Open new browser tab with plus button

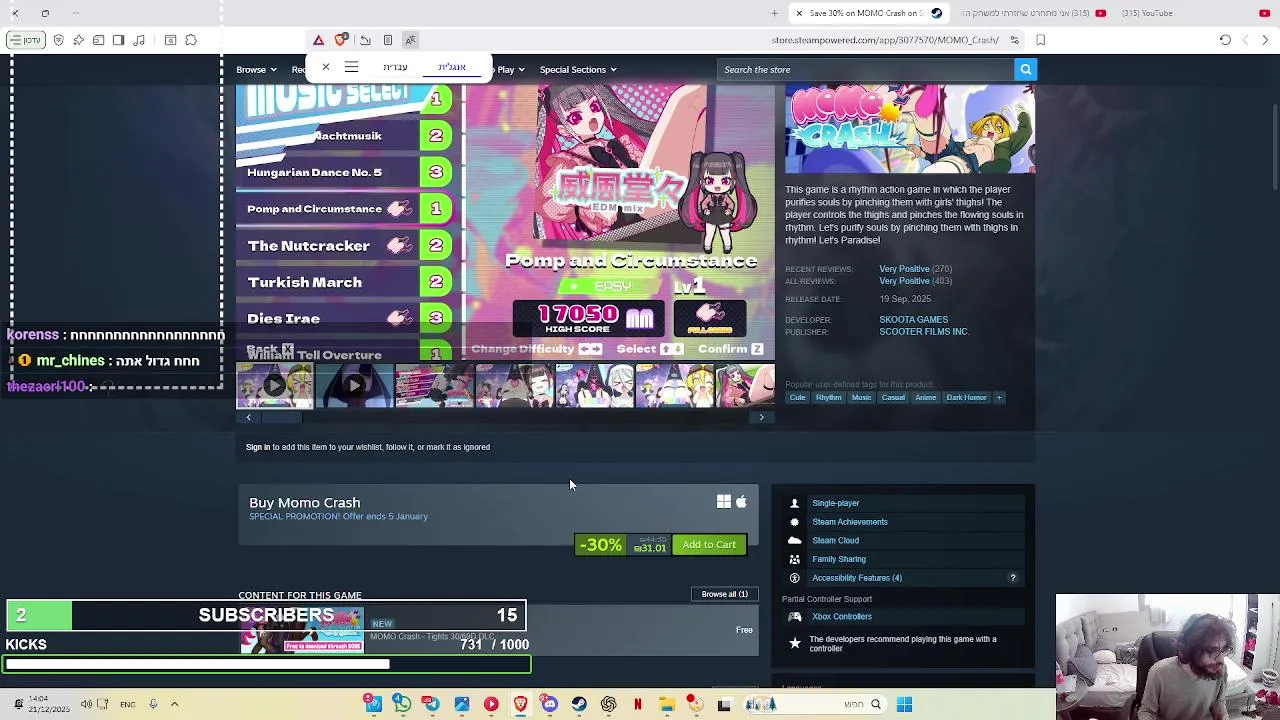774,13
